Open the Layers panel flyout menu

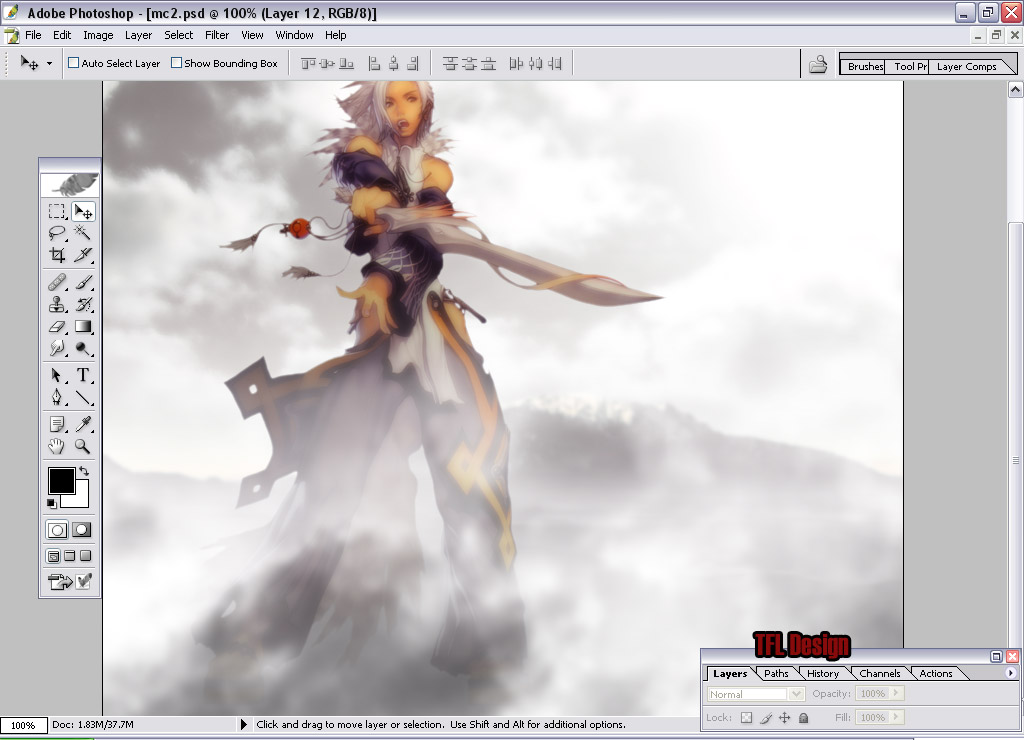tap(1010, 673)
